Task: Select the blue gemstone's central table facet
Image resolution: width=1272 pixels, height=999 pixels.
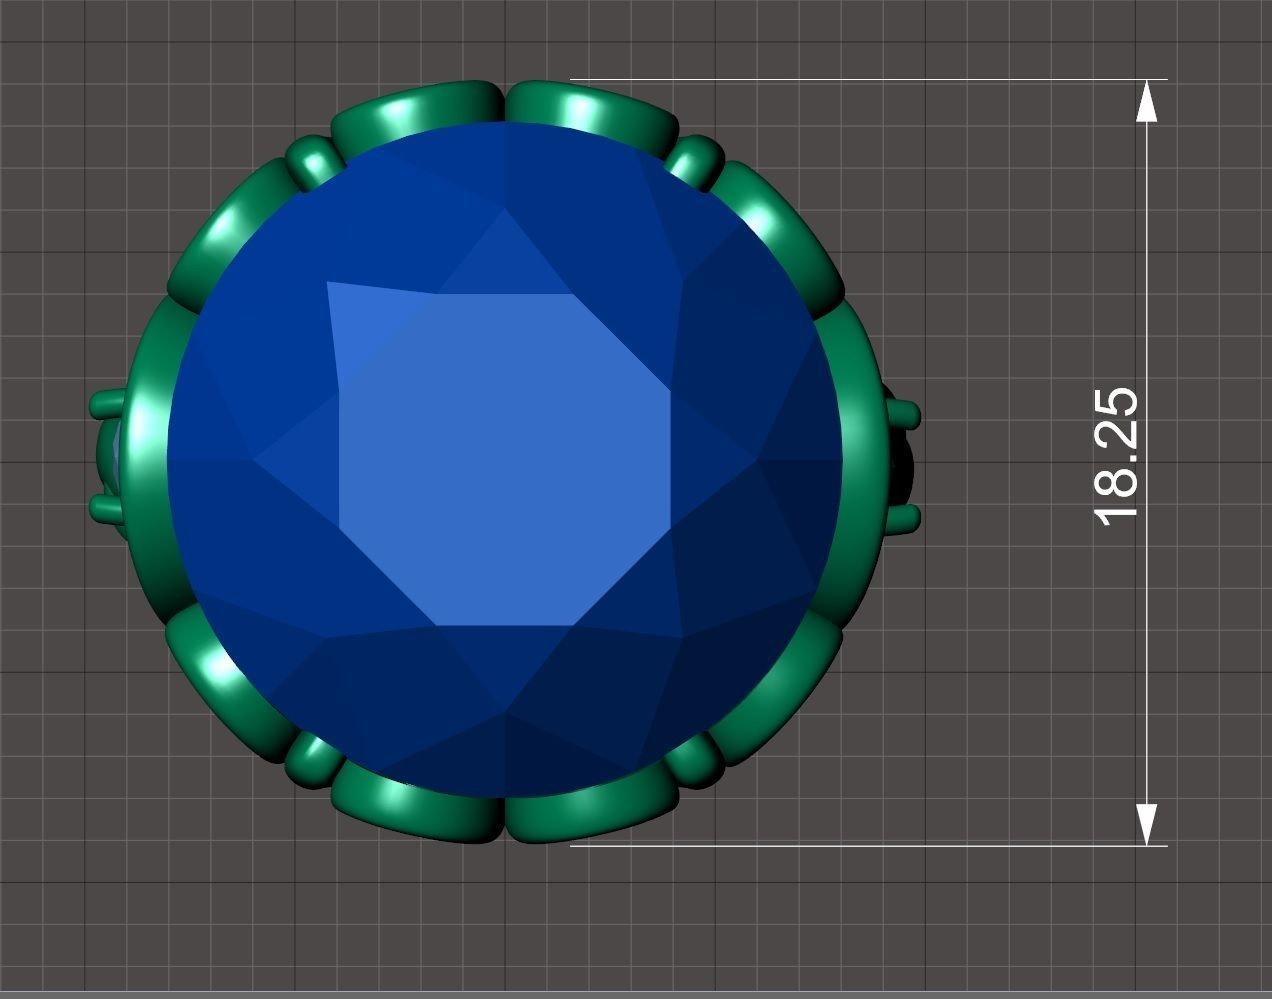Action: pos(505,460)
